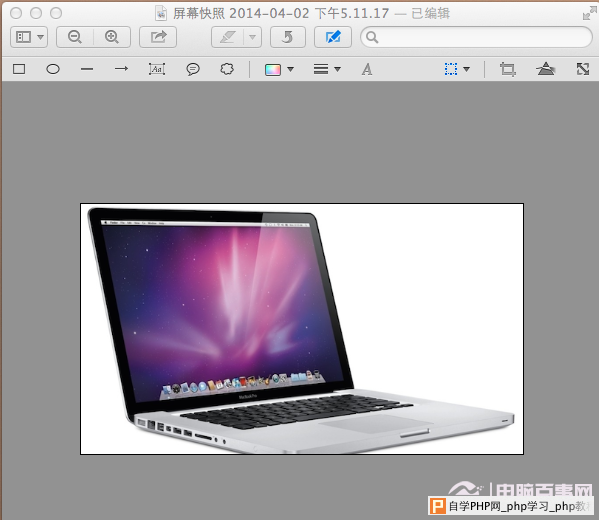This screenshot has height=520, width=599.
Task: Close the Preview window
Action: coord(16,13)
